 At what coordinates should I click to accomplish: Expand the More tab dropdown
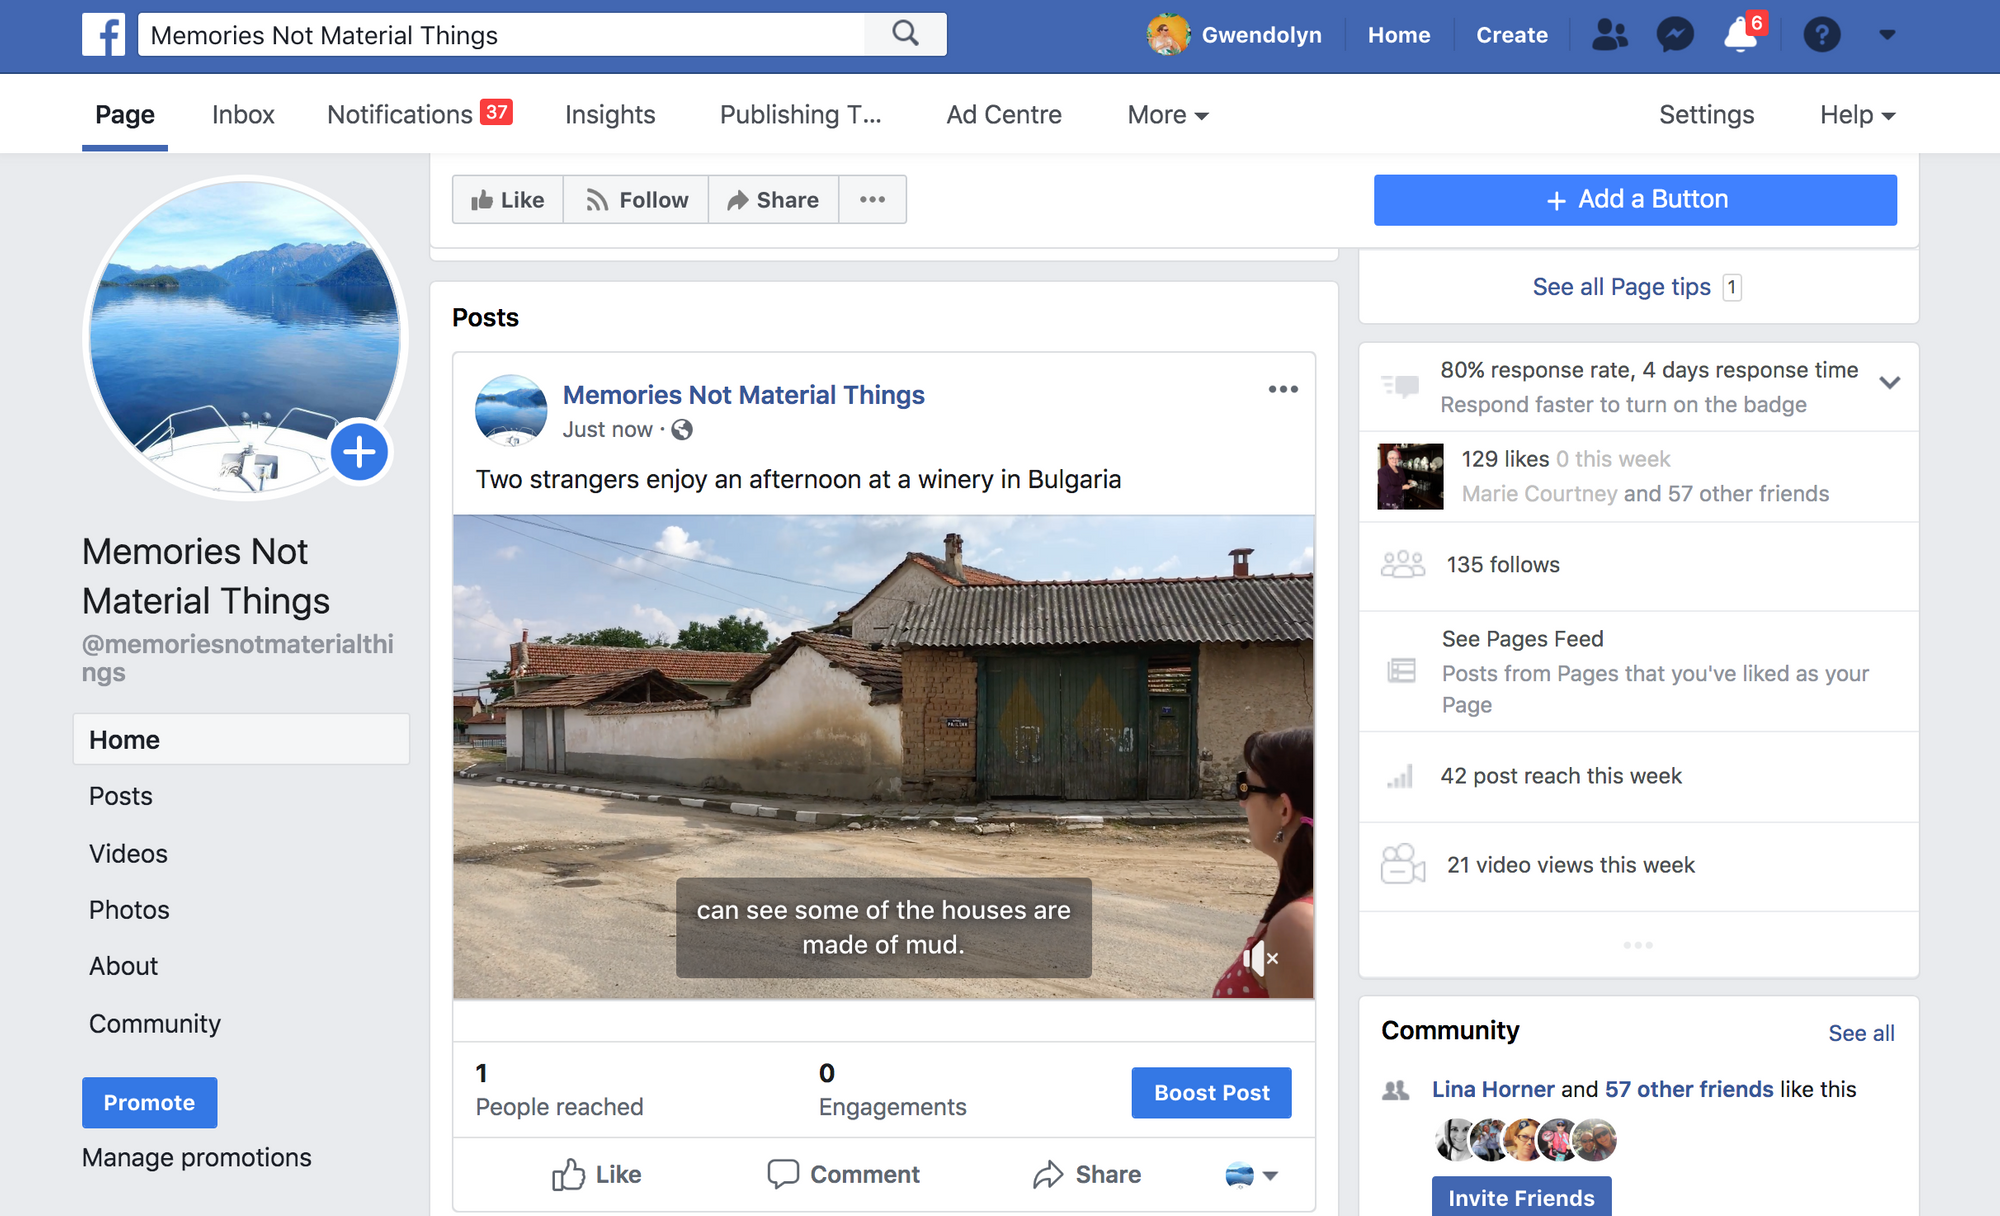tap(1168, 115)
